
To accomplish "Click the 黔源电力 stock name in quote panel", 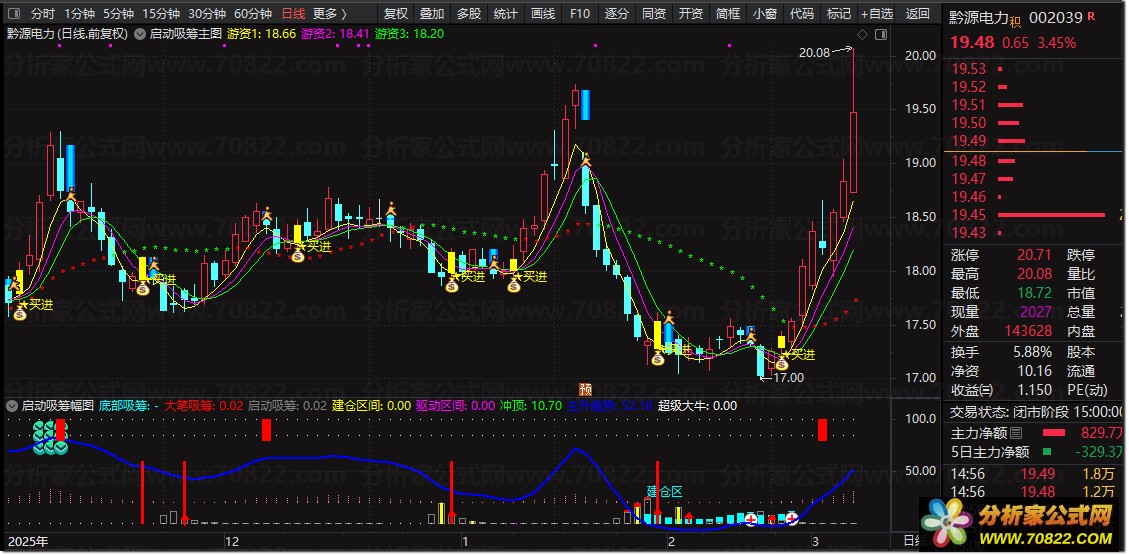I will [979, 18].
